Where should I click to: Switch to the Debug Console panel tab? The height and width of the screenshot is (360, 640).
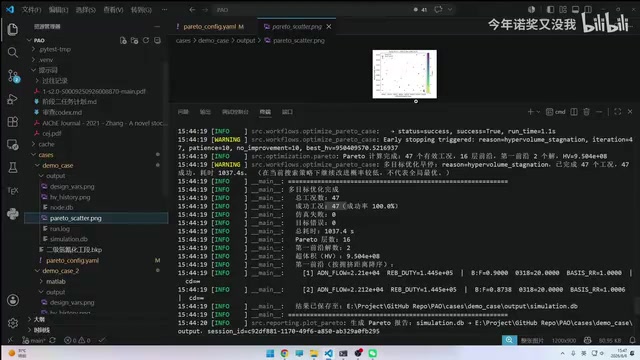click(235, 111)
